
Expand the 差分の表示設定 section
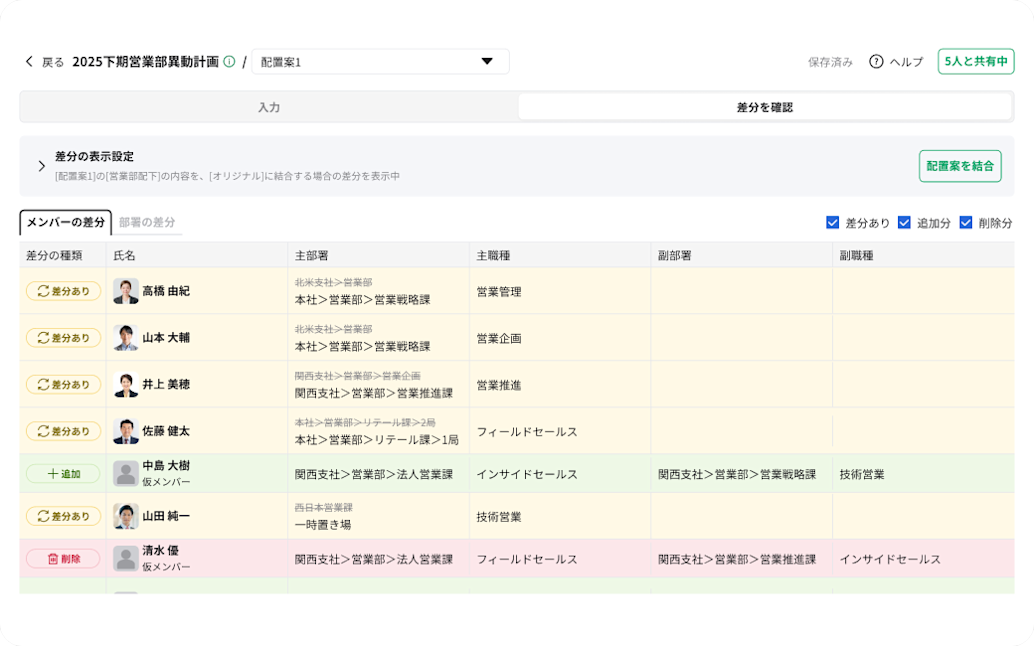point(40,165)
